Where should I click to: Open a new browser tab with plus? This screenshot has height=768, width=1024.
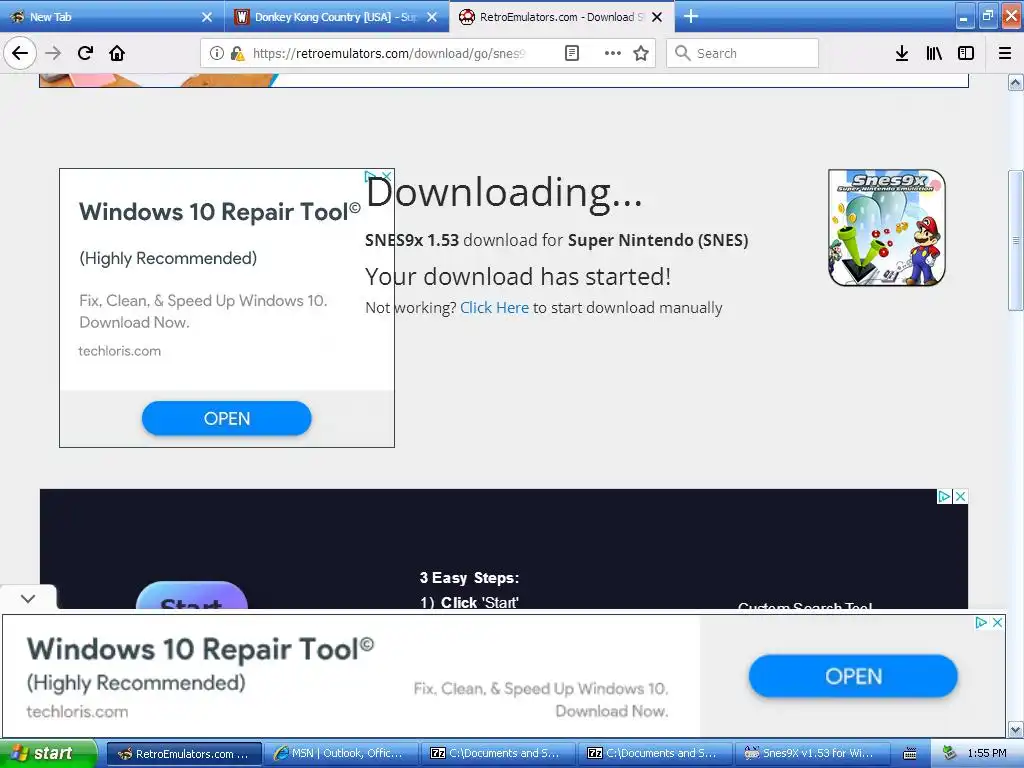coord(691,16)
